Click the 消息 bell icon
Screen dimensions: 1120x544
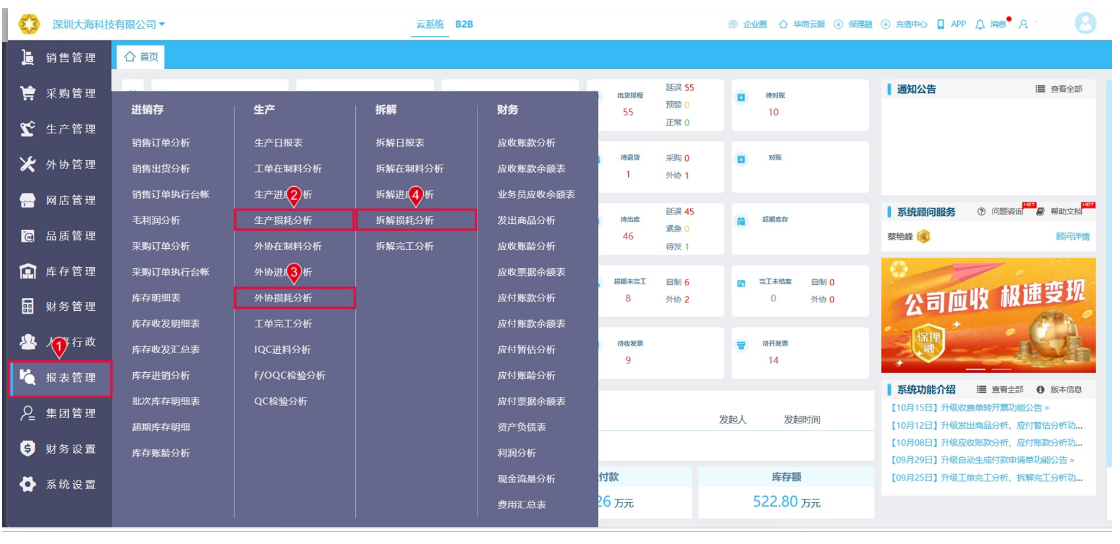980,24
